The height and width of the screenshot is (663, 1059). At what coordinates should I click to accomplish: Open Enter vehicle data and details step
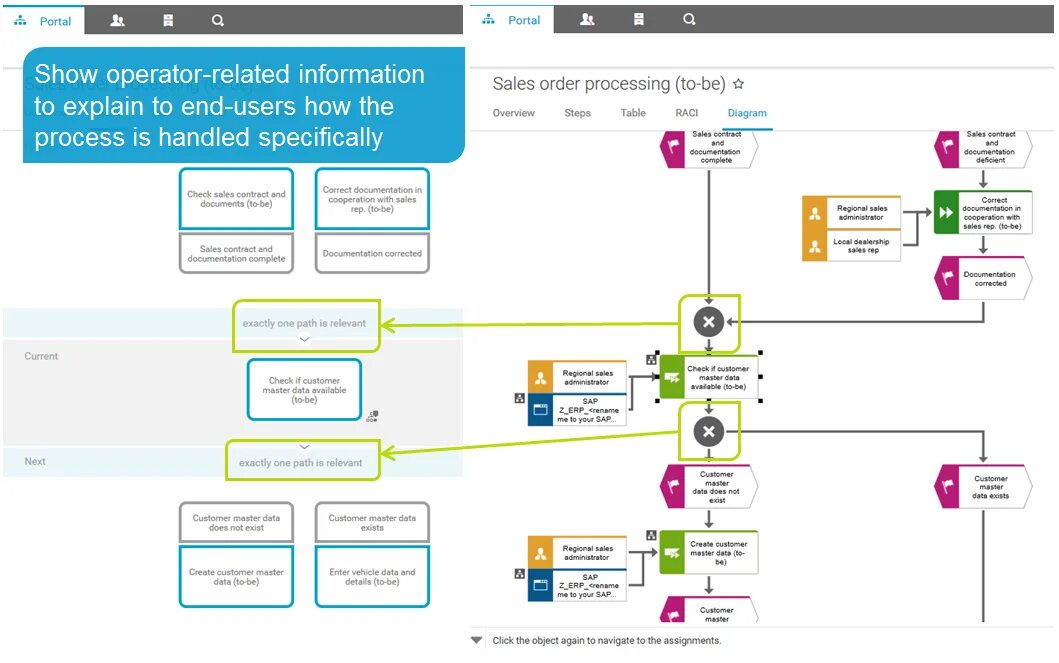pyautogui.click(x=372, y=577)
